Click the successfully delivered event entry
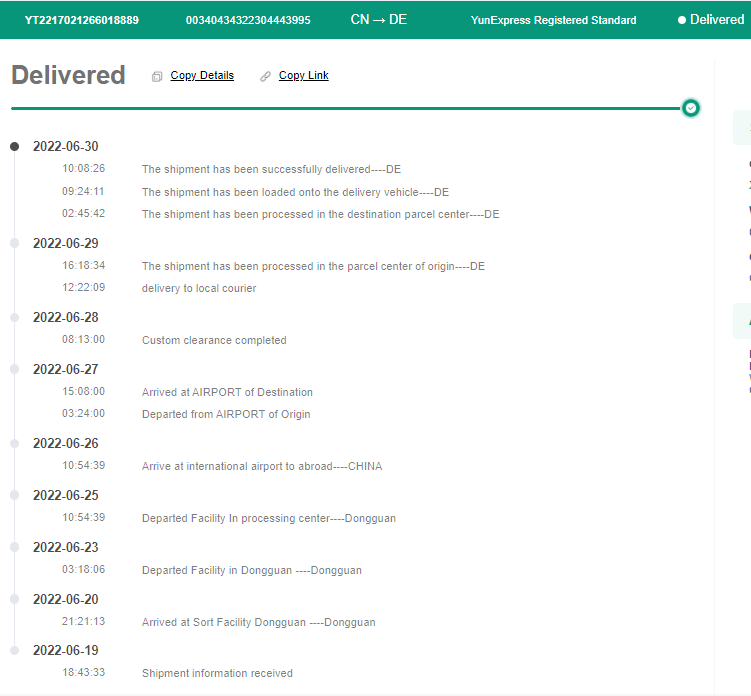Viewport: 751px width, 696px height. click(271, 170)
